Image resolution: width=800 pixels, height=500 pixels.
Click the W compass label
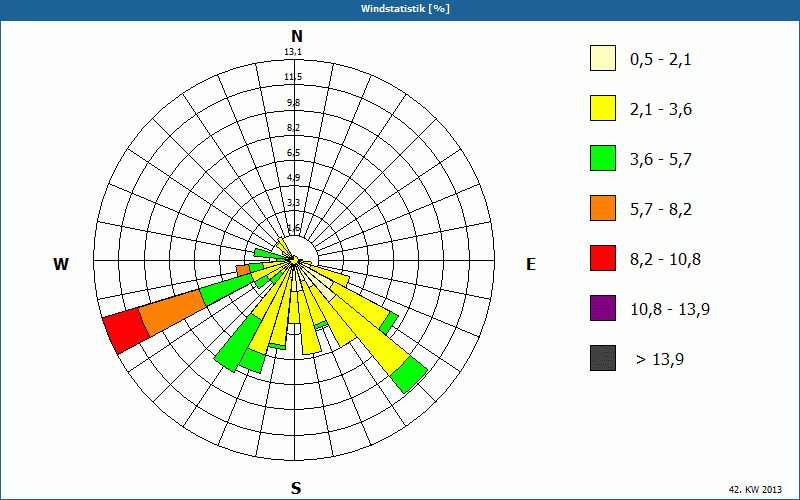61,264
